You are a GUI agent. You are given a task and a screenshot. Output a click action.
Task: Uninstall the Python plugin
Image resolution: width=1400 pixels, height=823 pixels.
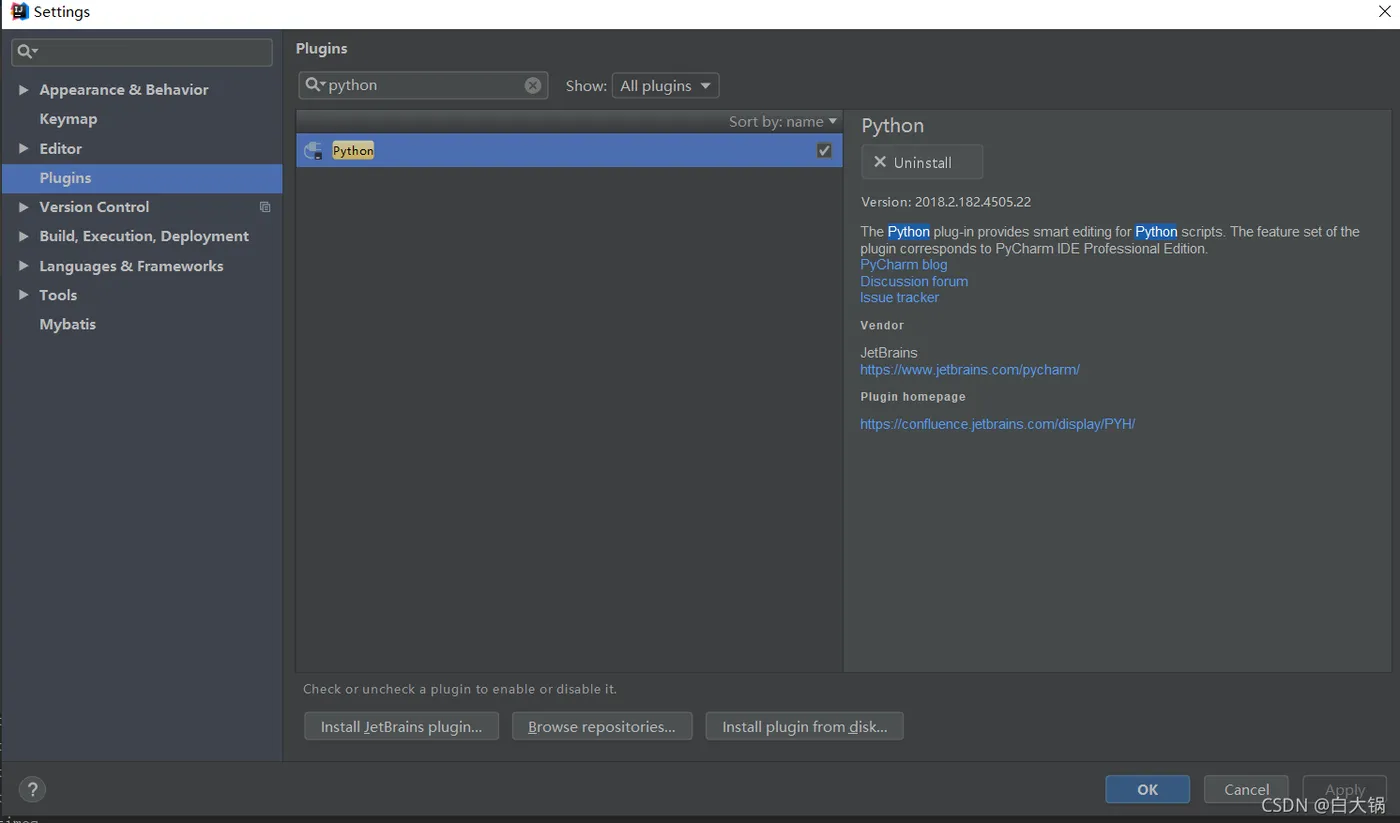click(x=921, y=162)
